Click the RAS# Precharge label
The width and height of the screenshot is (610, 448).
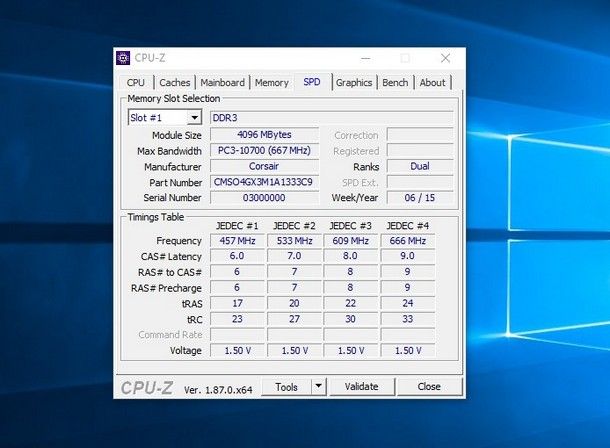pyautogui.click(x=166, y=288)
